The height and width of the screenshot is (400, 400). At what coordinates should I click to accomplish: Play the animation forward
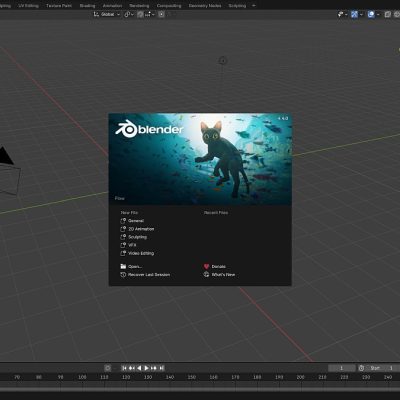[146, 368]
